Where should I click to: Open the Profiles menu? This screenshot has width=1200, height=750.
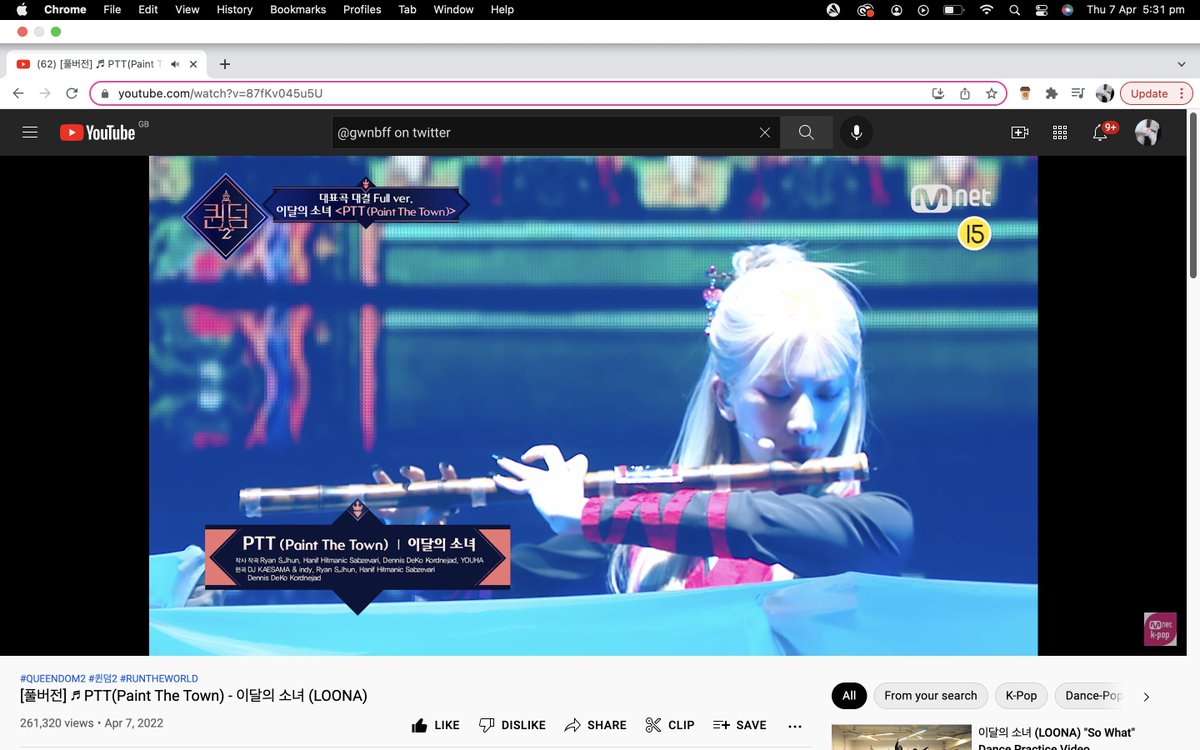(362, 9)
